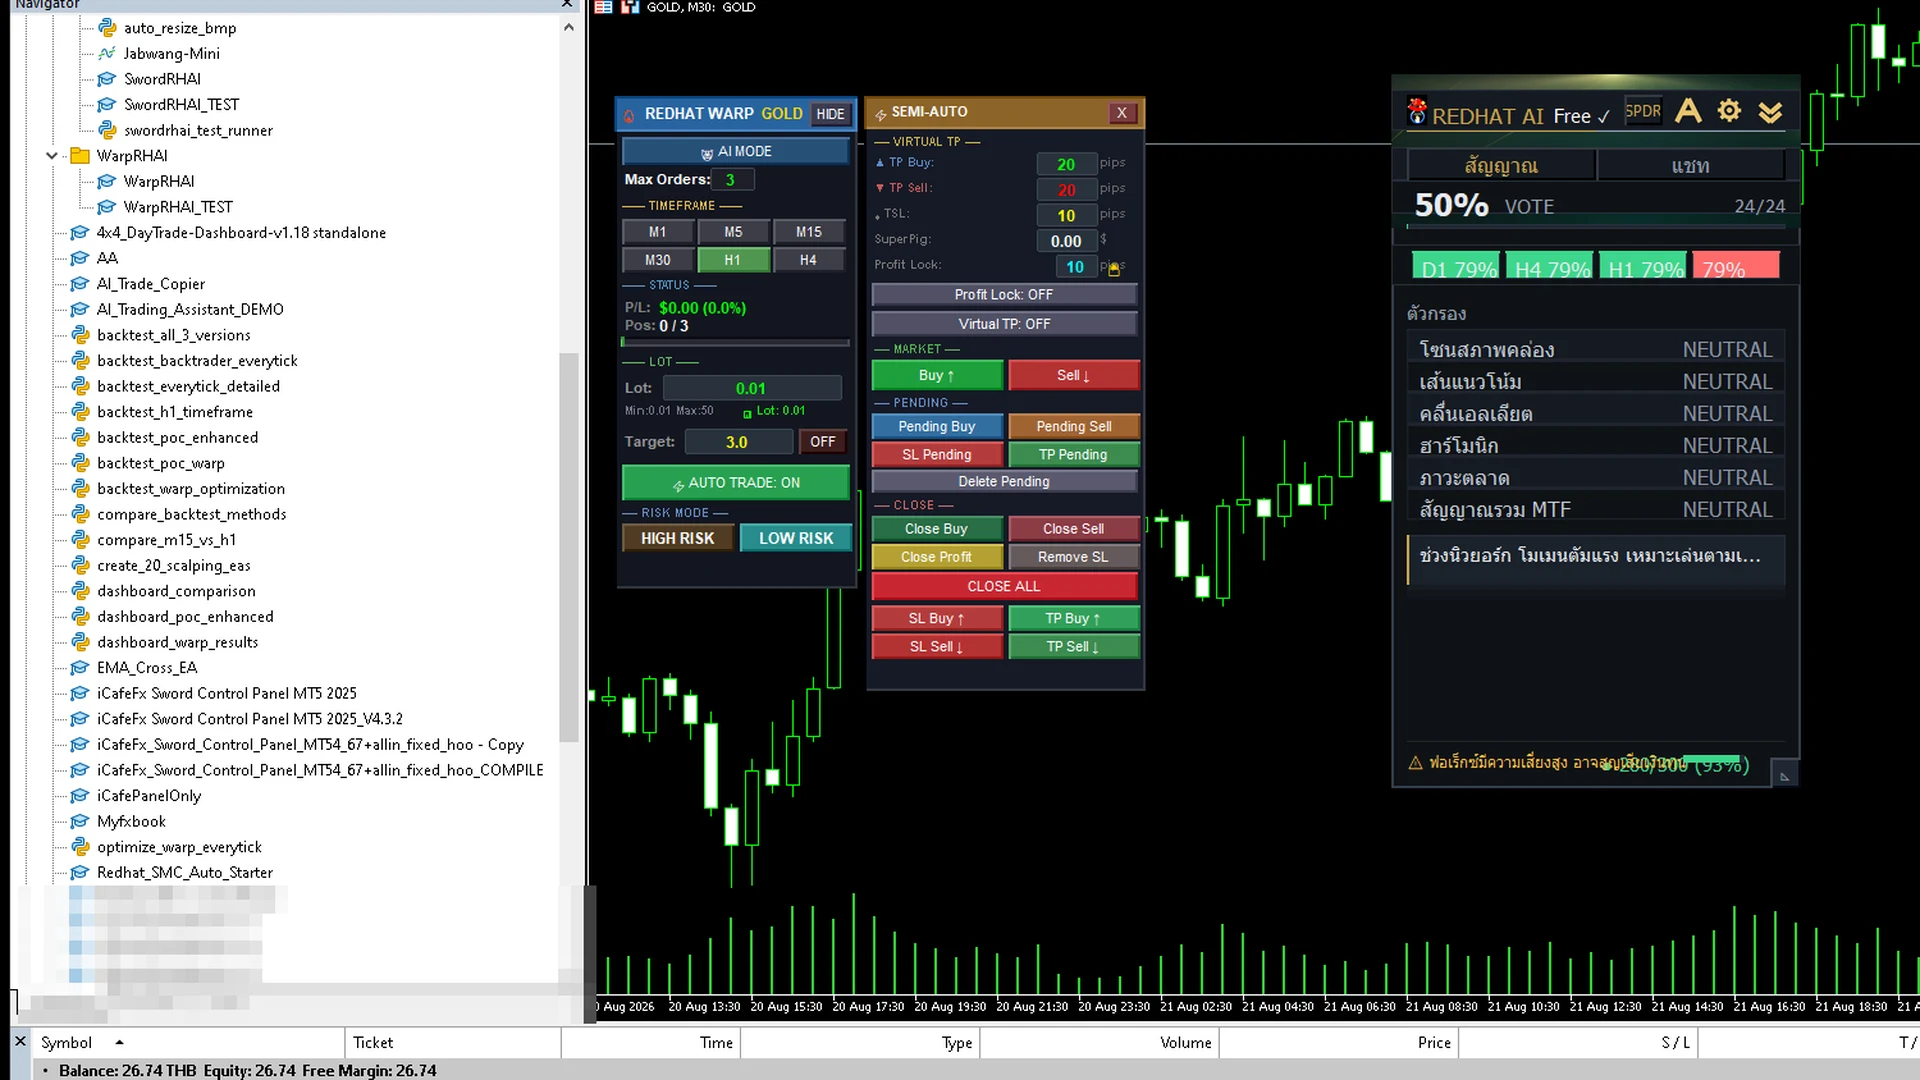Collapse REDHAT AI panel with double chevron
The image size is (1920, 1080).
pos(1770,112)
